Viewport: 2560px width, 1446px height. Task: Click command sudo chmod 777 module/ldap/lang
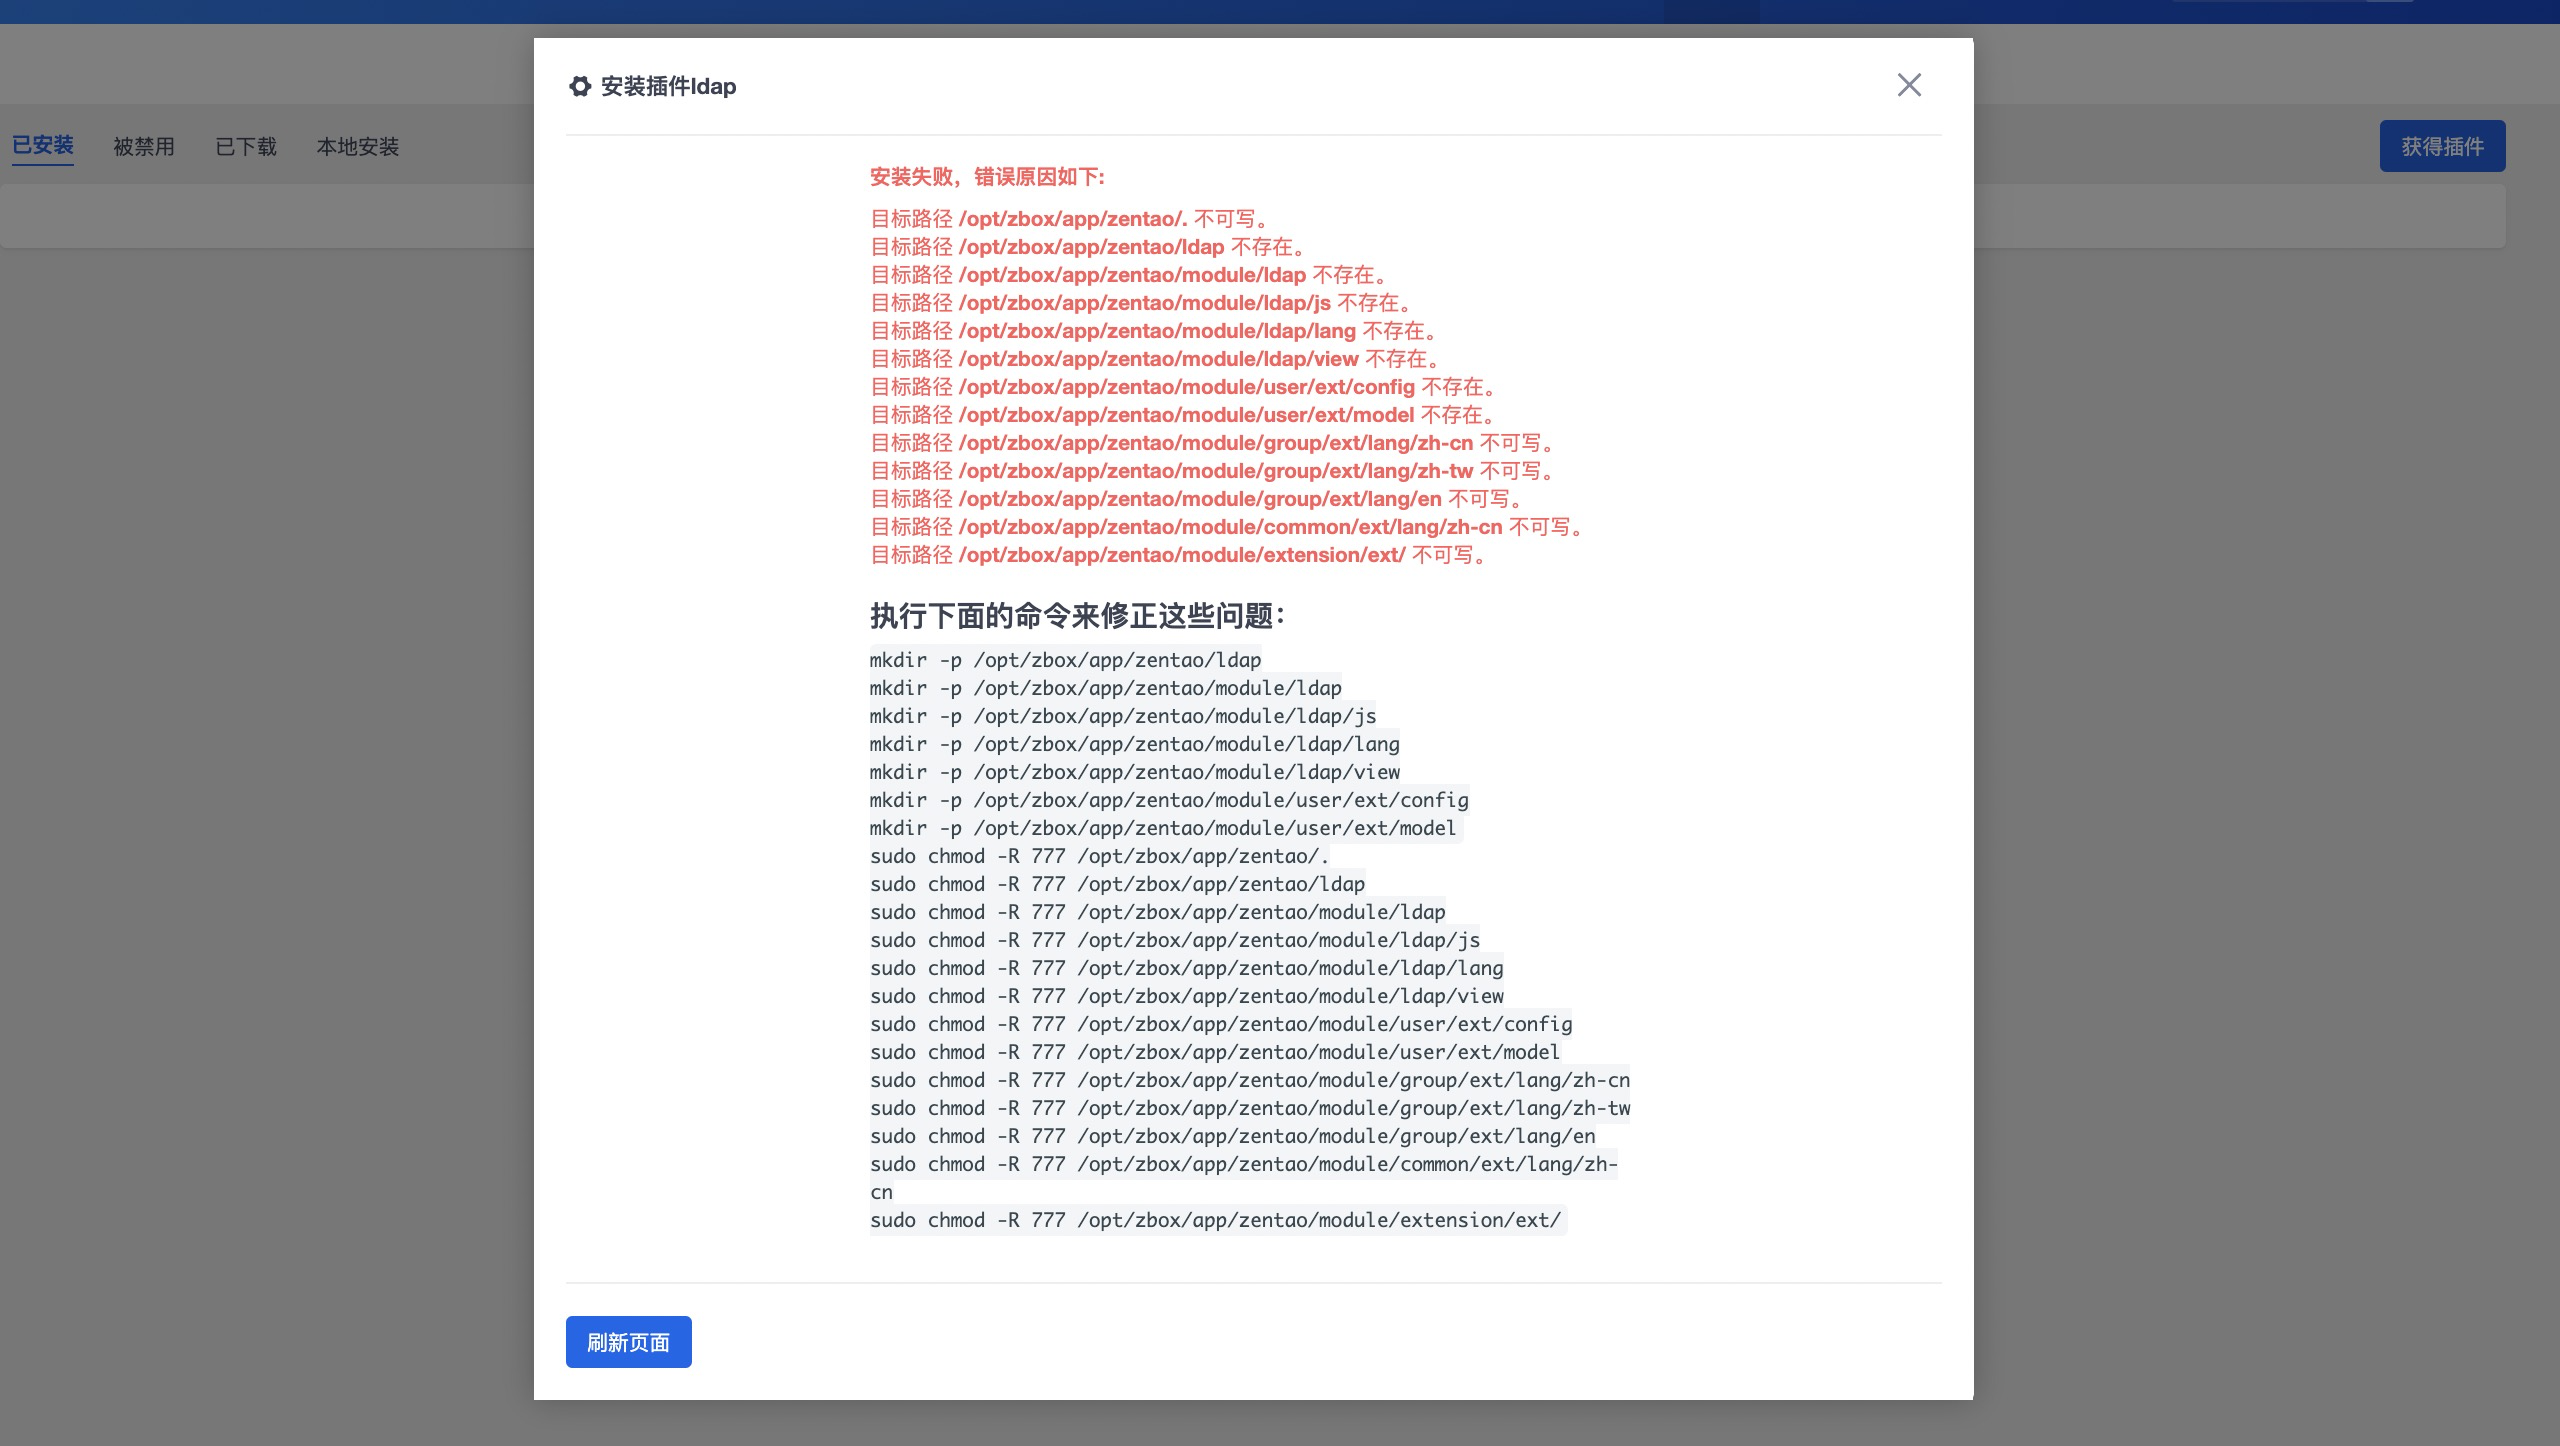1187,968
